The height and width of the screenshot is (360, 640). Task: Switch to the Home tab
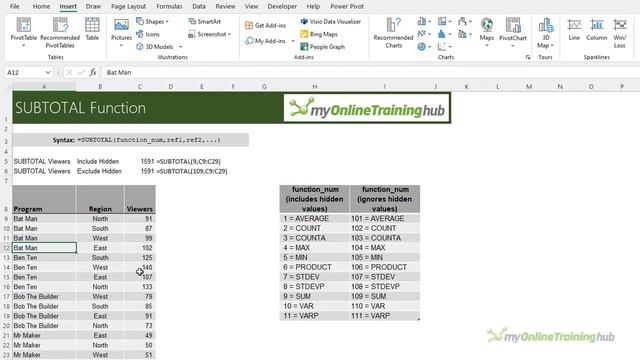(x=41, y=7)
